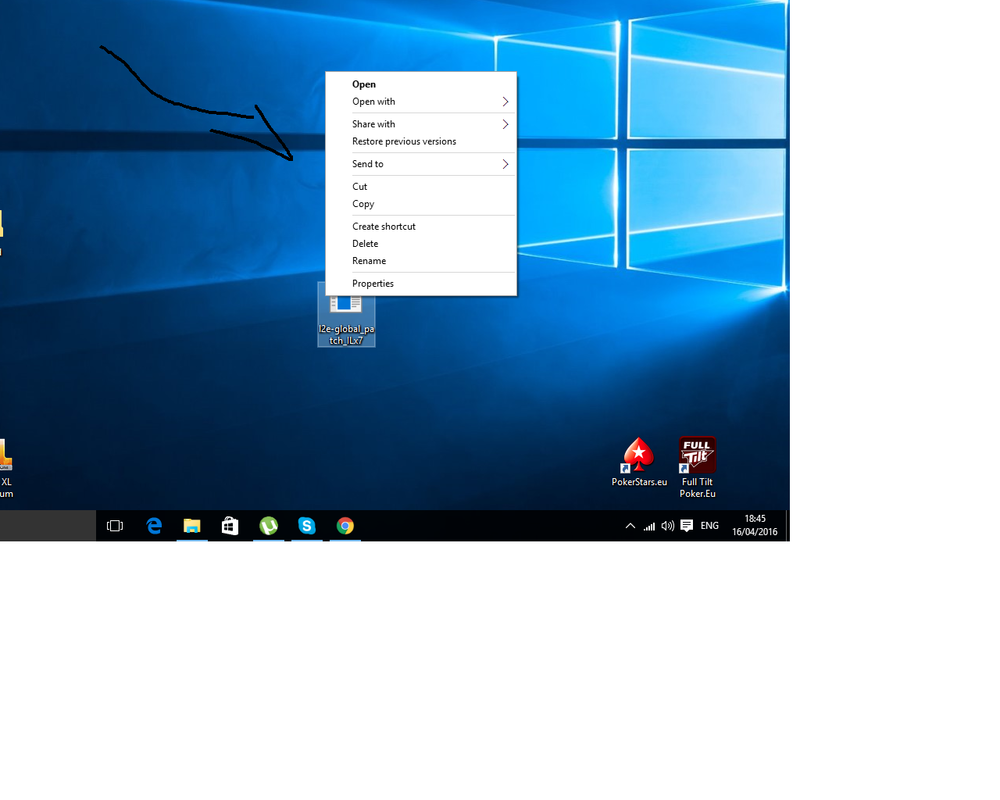Screen dimensions: 1000x800
Task: Click Delete in the context menu
Action: click(x=365, y=244)
